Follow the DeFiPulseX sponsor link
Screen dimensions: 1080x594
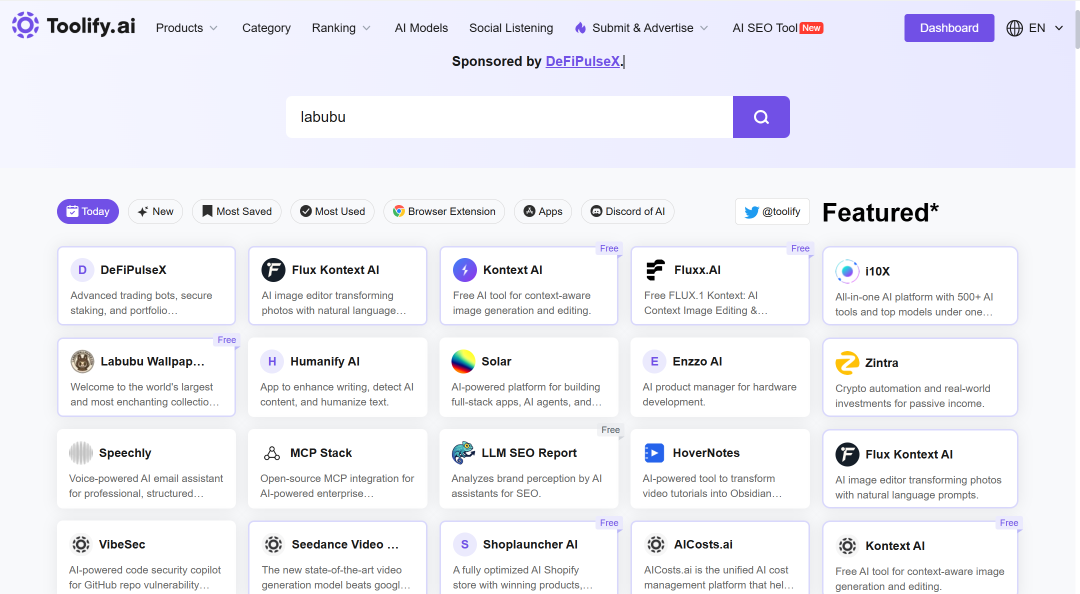583,61
